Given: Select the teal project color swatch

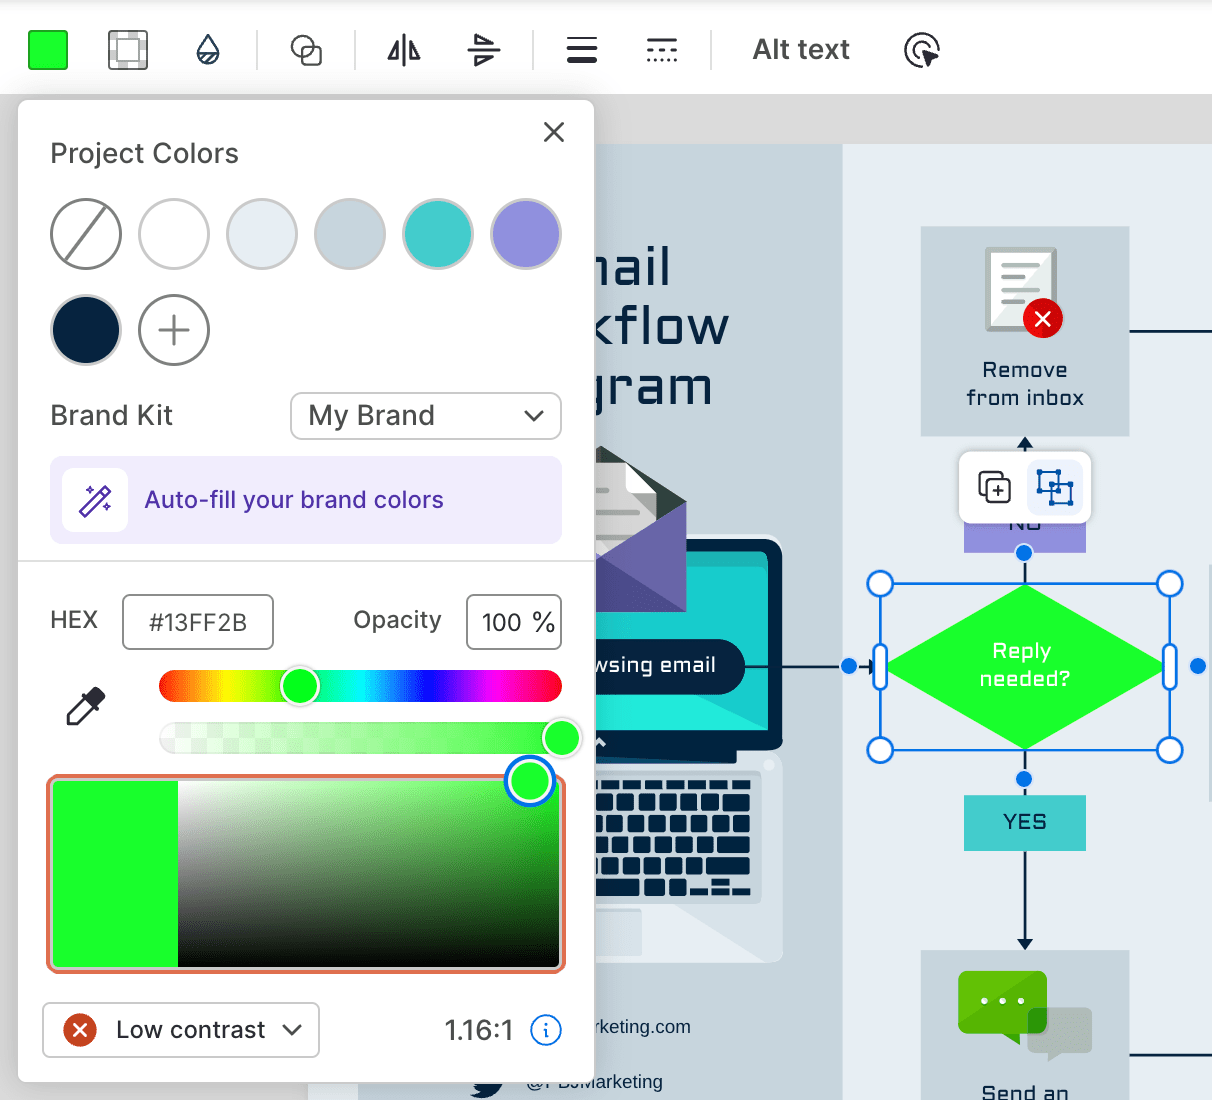Looking at the screenshot, I should (438, 234).
